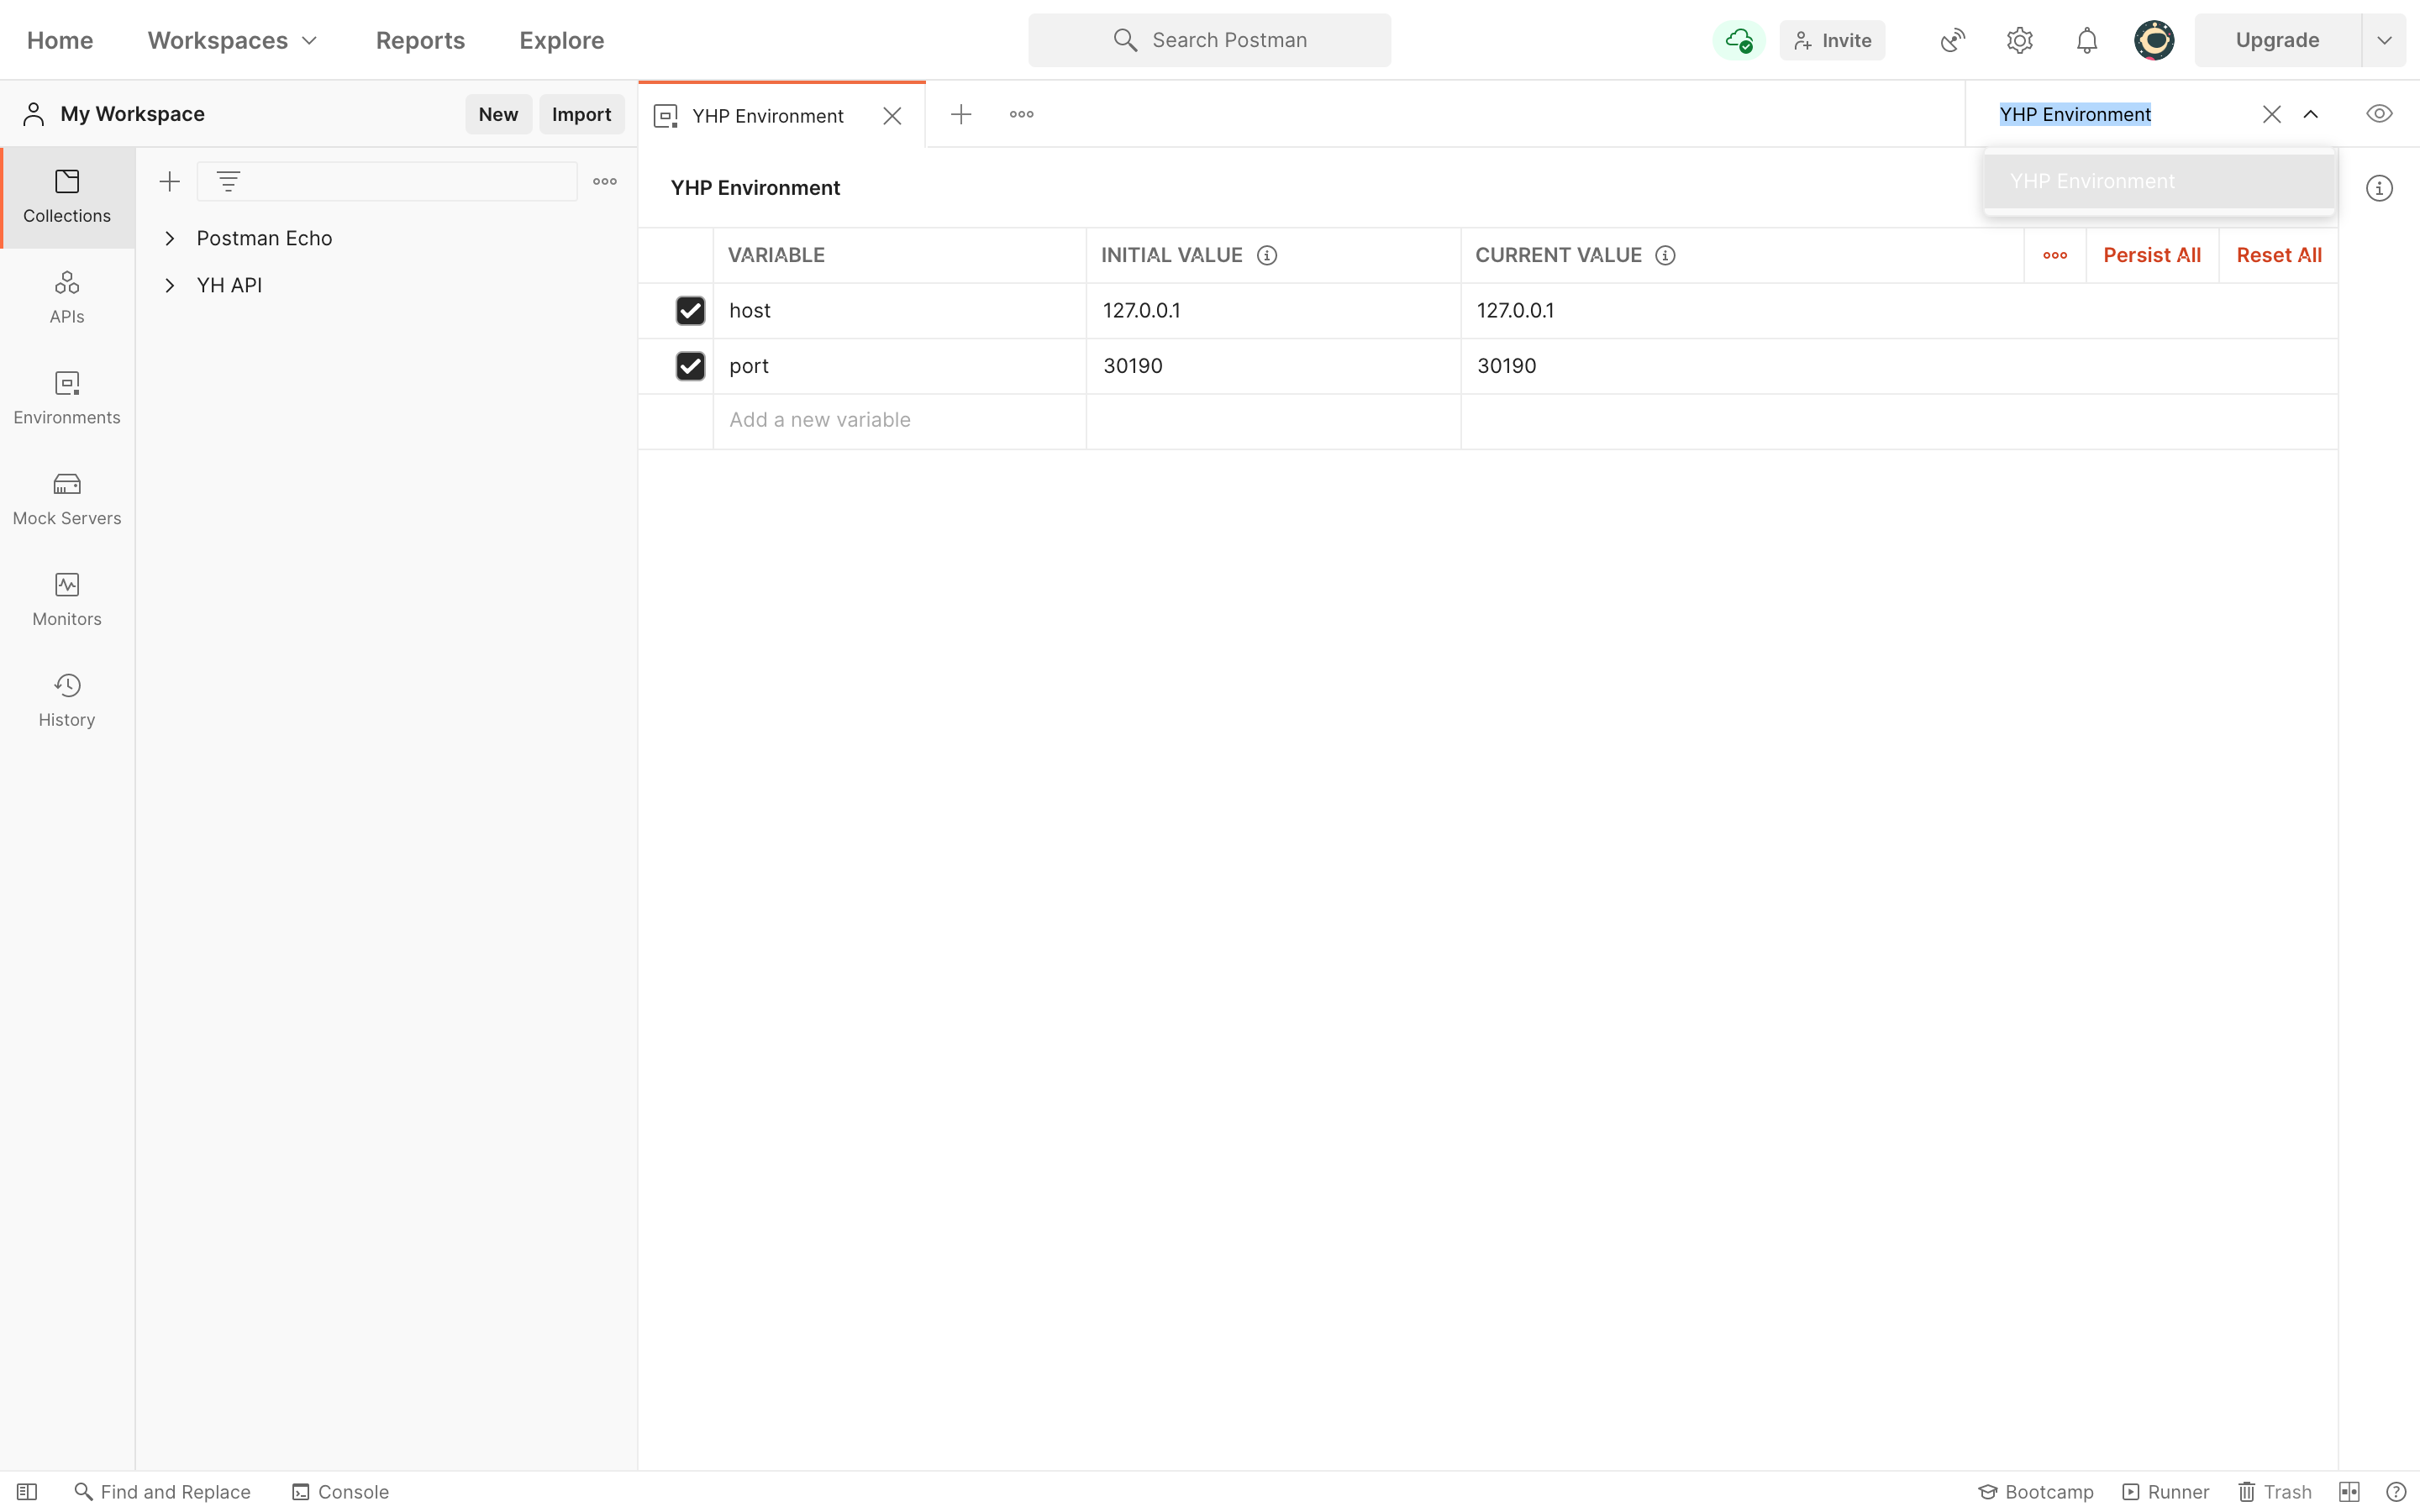
Task: Toggle checkbox for host variable
Action: [x=690, y=310]
